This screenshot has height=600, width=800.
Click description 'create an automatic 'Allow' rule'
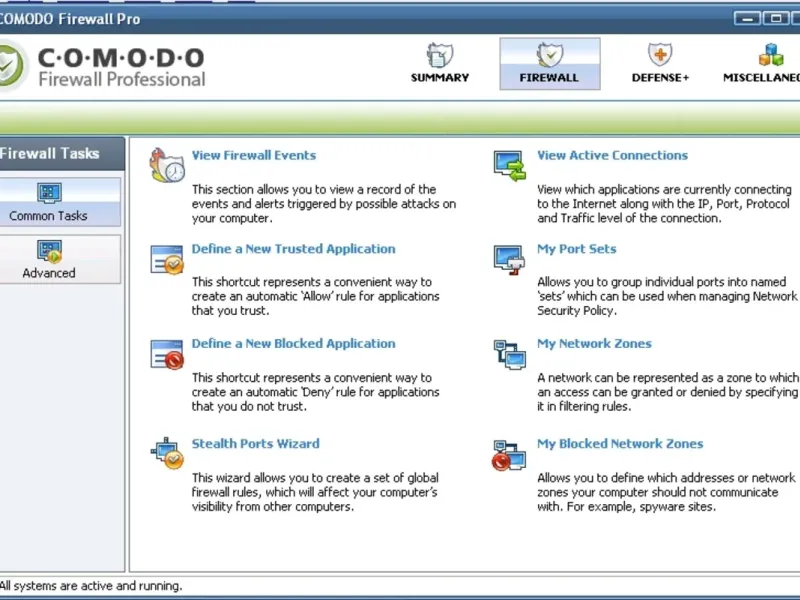tap(315, 296)
